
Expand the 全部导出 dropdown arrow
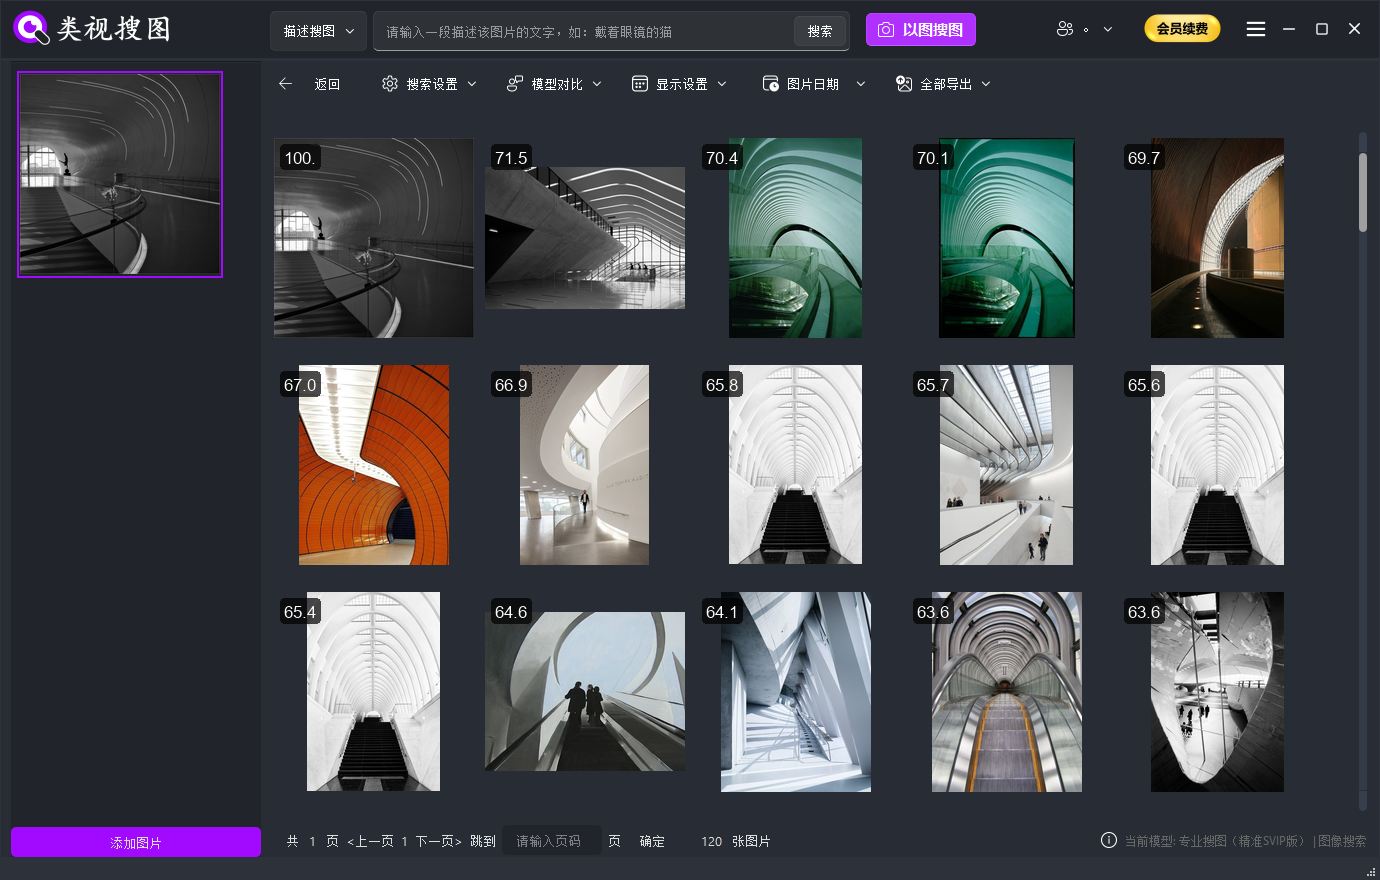(x=986, y=84)
